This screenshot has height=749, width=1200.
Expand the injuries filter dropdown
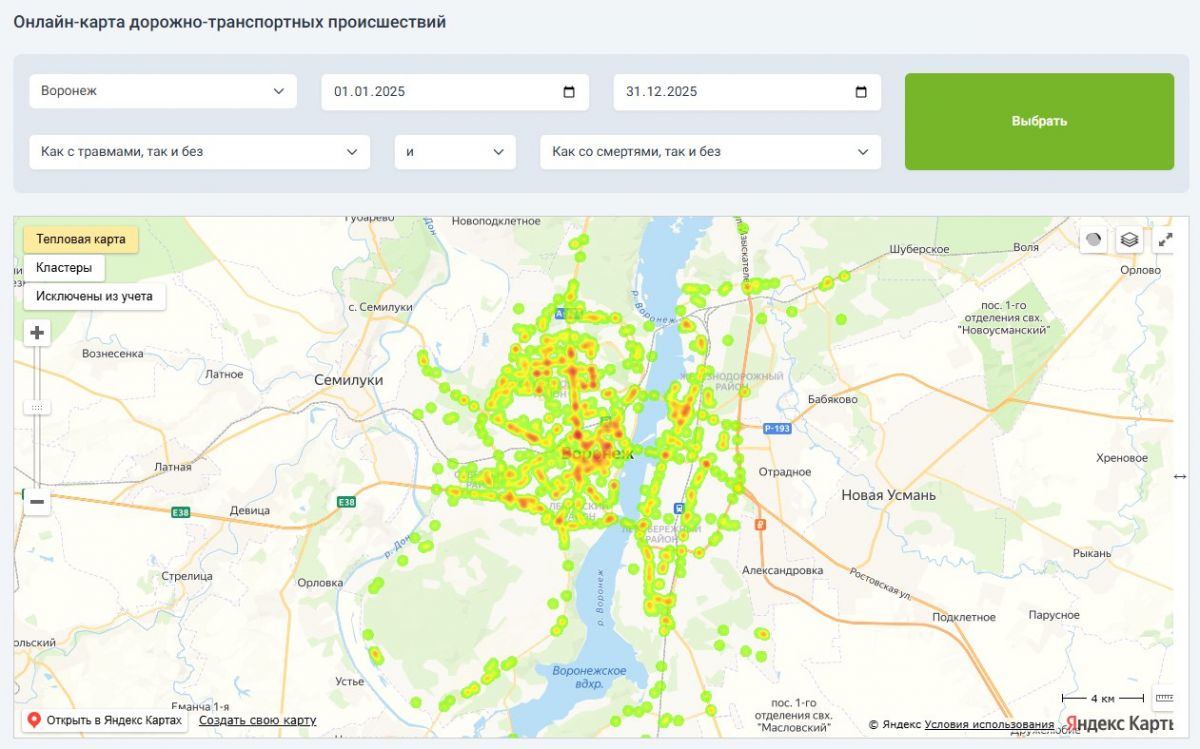click(199, 152)
